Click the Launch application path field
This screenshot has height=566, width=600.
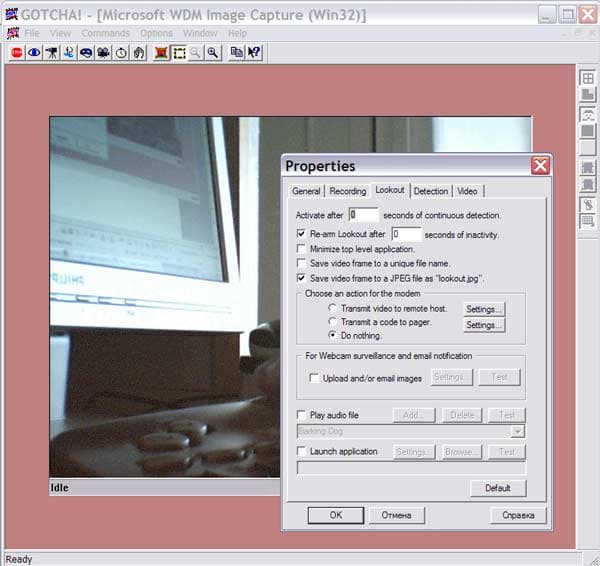point(411,468)
